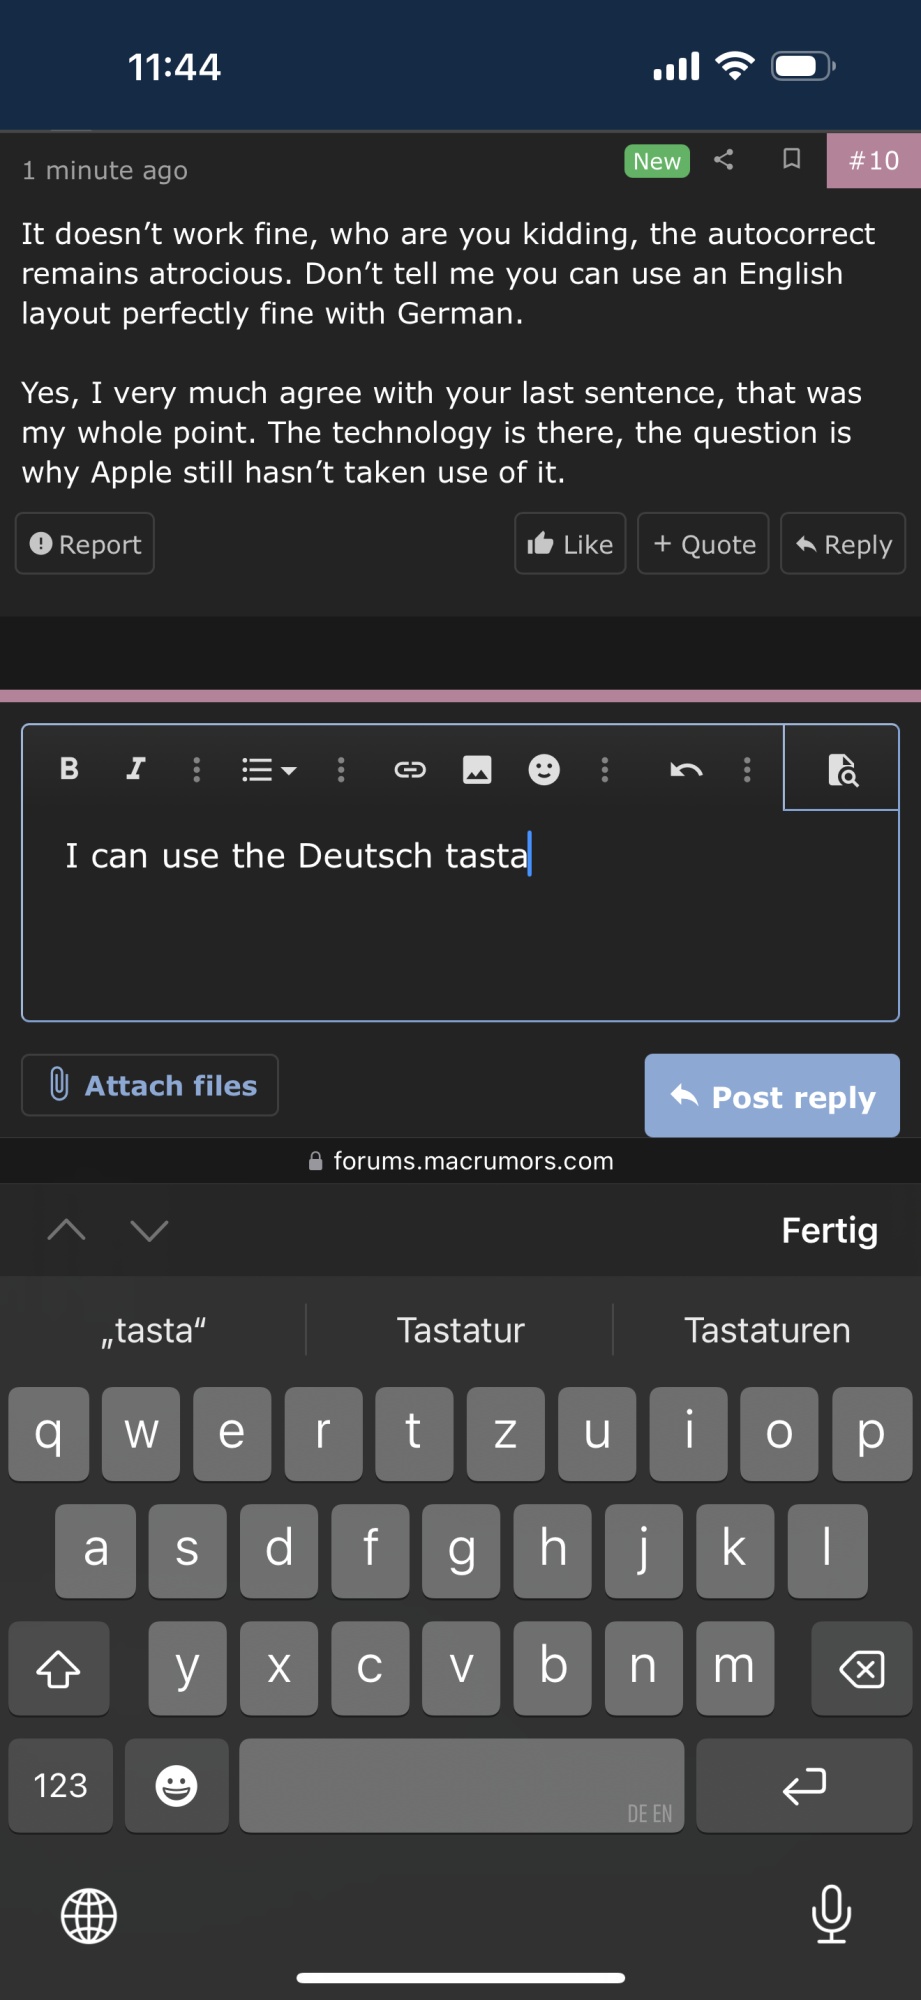Viewport: 921px width, 2000px height.
Task: Report this post
Action: 85,544
